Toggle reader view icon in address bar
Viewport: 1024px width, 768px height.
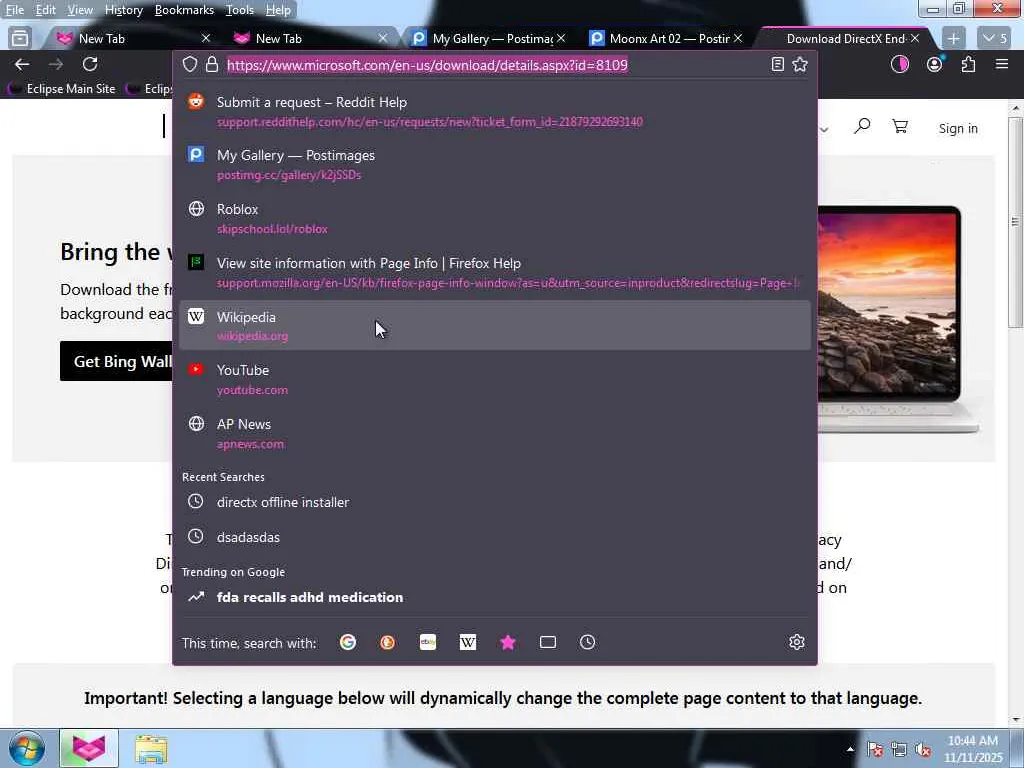point(777,64)
